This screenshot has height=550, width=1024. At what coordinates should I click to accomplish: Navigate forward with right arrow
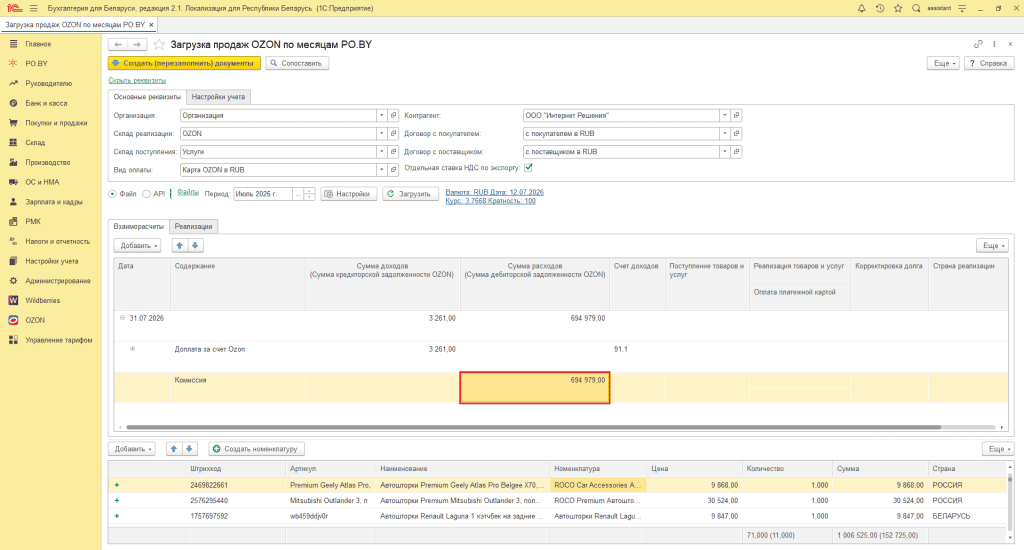[x=137, y=44]
